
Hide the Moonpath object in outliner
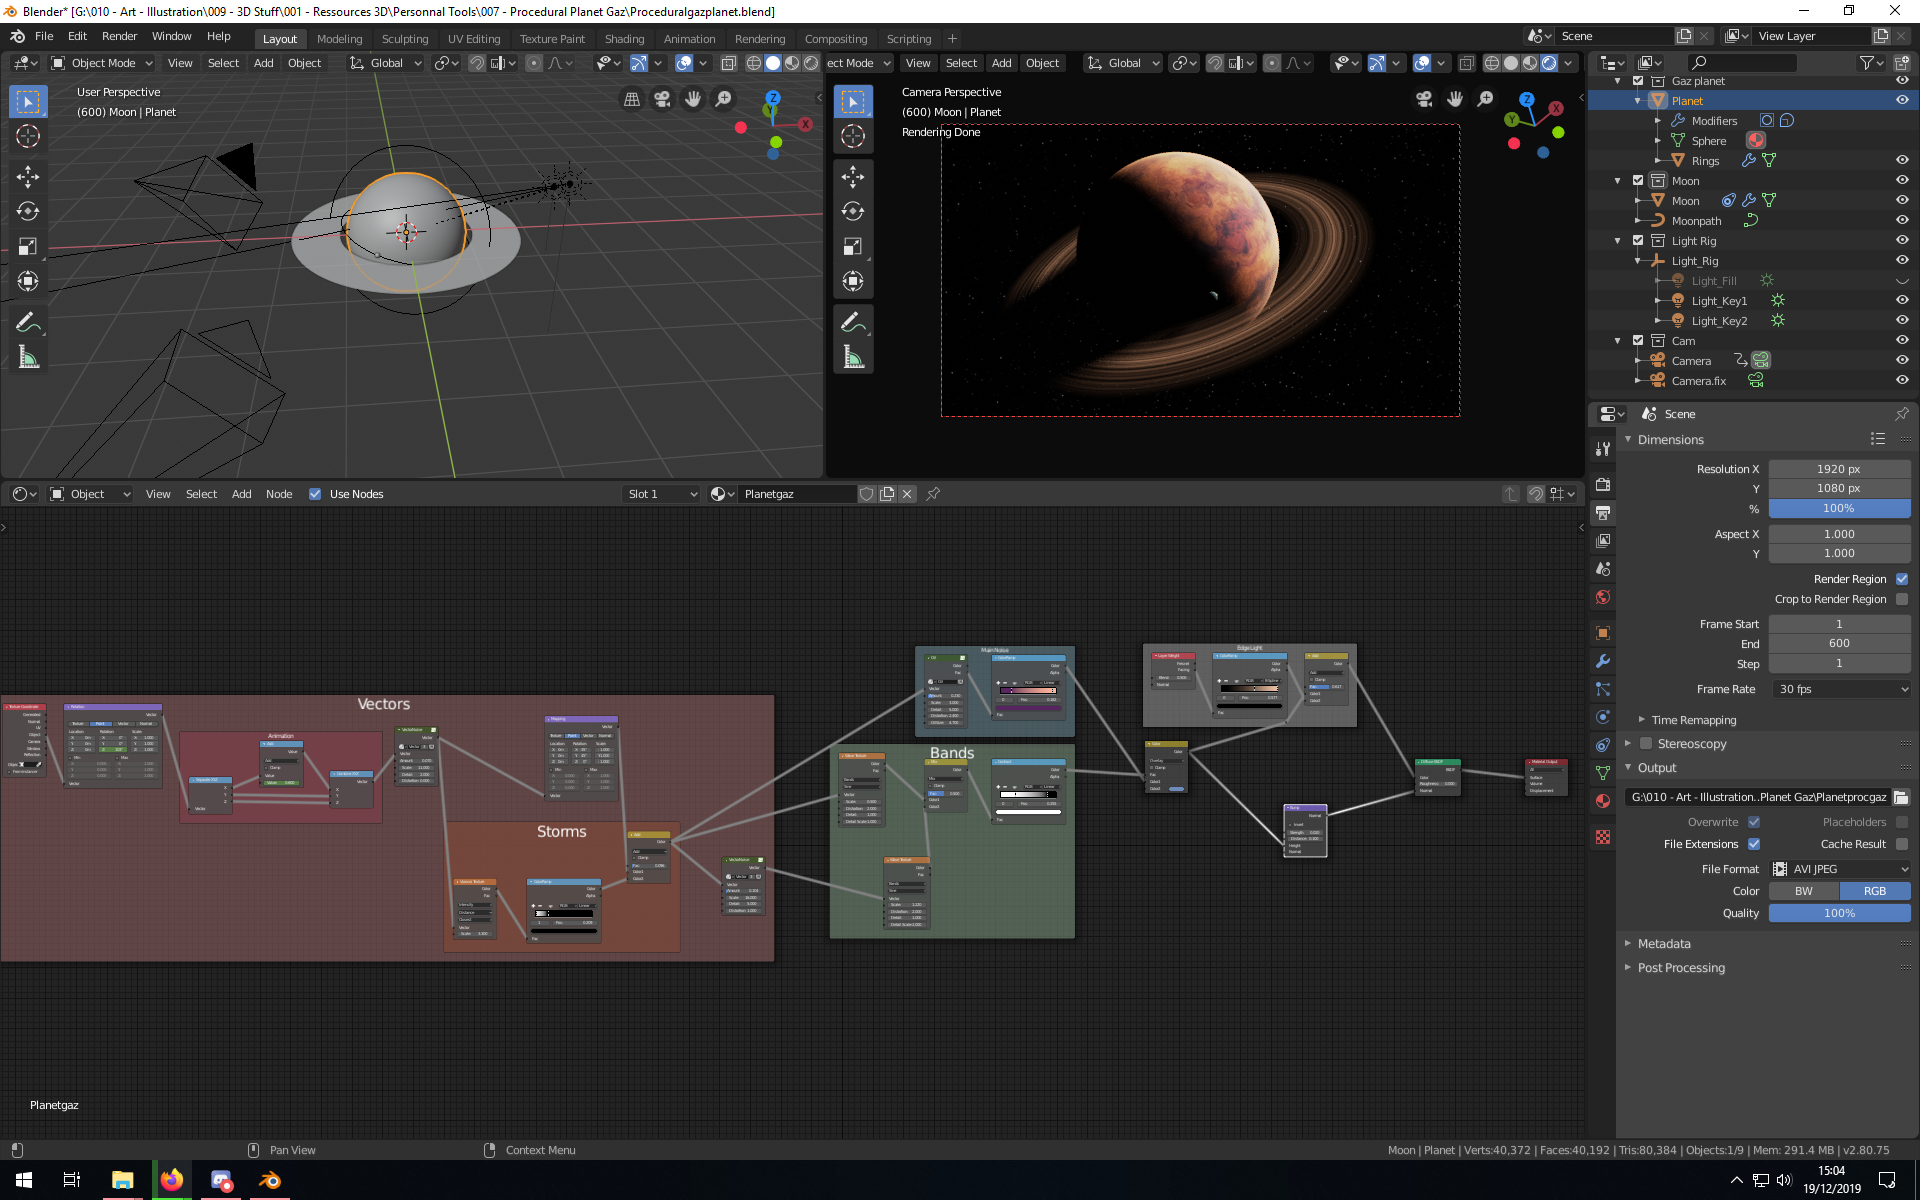click(1901, 220)
